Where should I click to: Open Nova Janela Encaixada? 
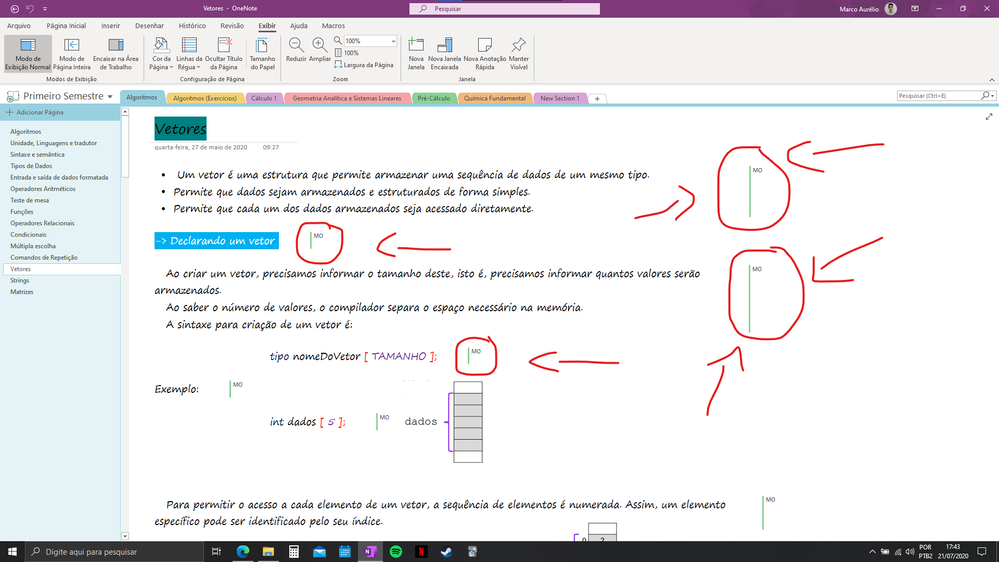pyautogui.click(x=444, y=54)
